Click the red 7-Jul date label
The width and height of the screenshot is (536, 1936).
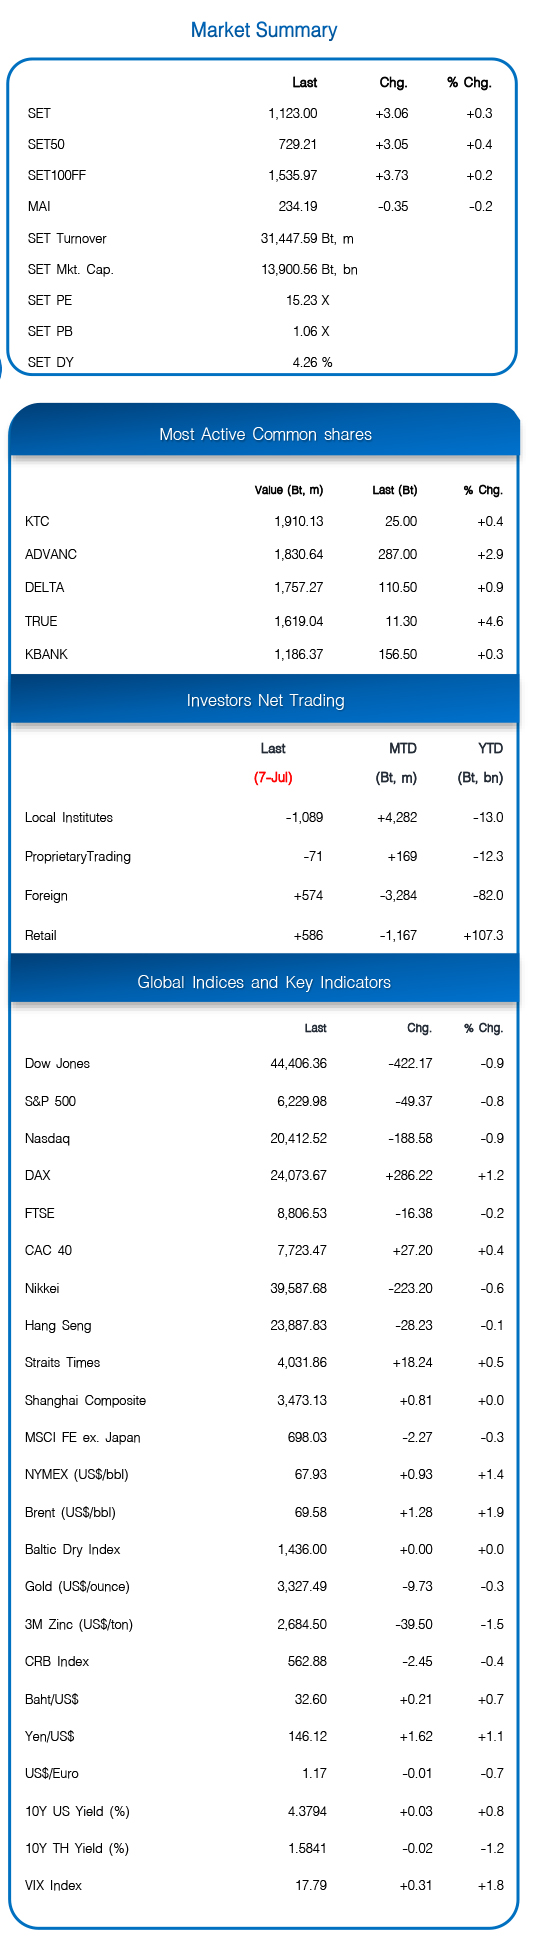[x=273, y=777]
